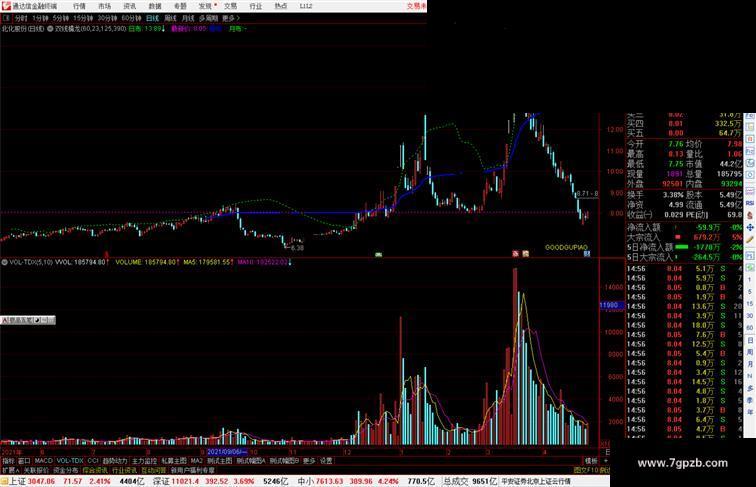Click the second icon in right sidebar
Viewport: 756px width, 487px height.
(750, 127)
